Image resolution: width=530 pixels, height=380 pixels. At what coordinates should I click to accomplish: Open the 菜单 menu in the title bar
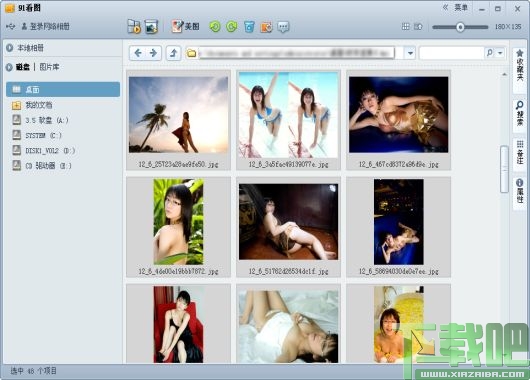pos(461,8)
